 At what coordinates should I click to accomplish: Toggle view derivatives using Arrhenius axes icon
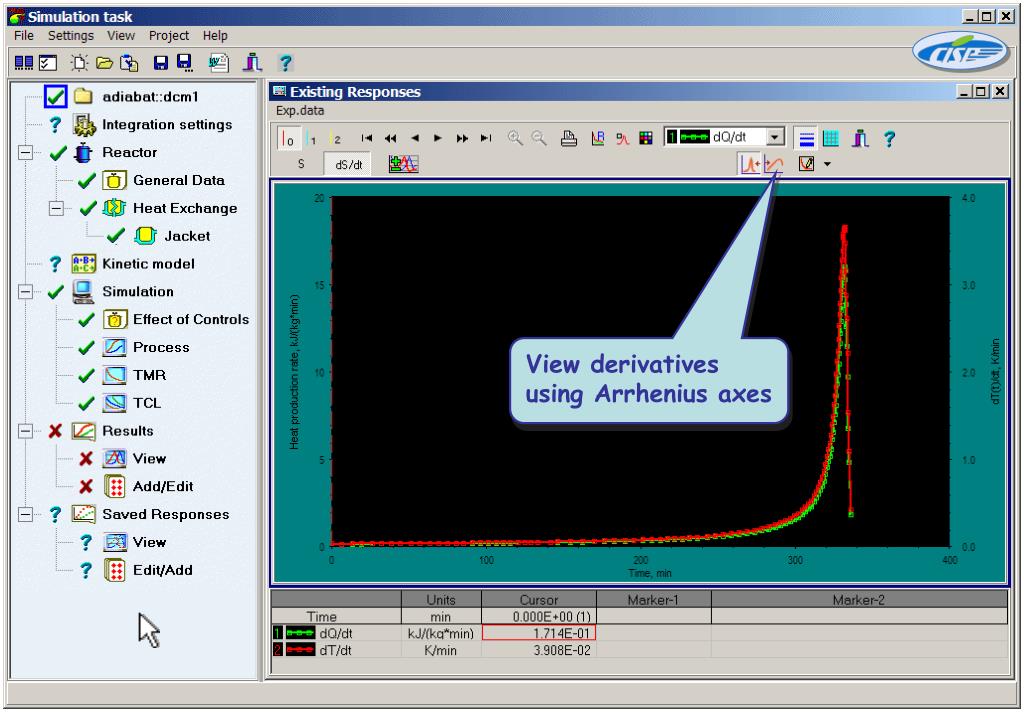click(x=773, y=164)
